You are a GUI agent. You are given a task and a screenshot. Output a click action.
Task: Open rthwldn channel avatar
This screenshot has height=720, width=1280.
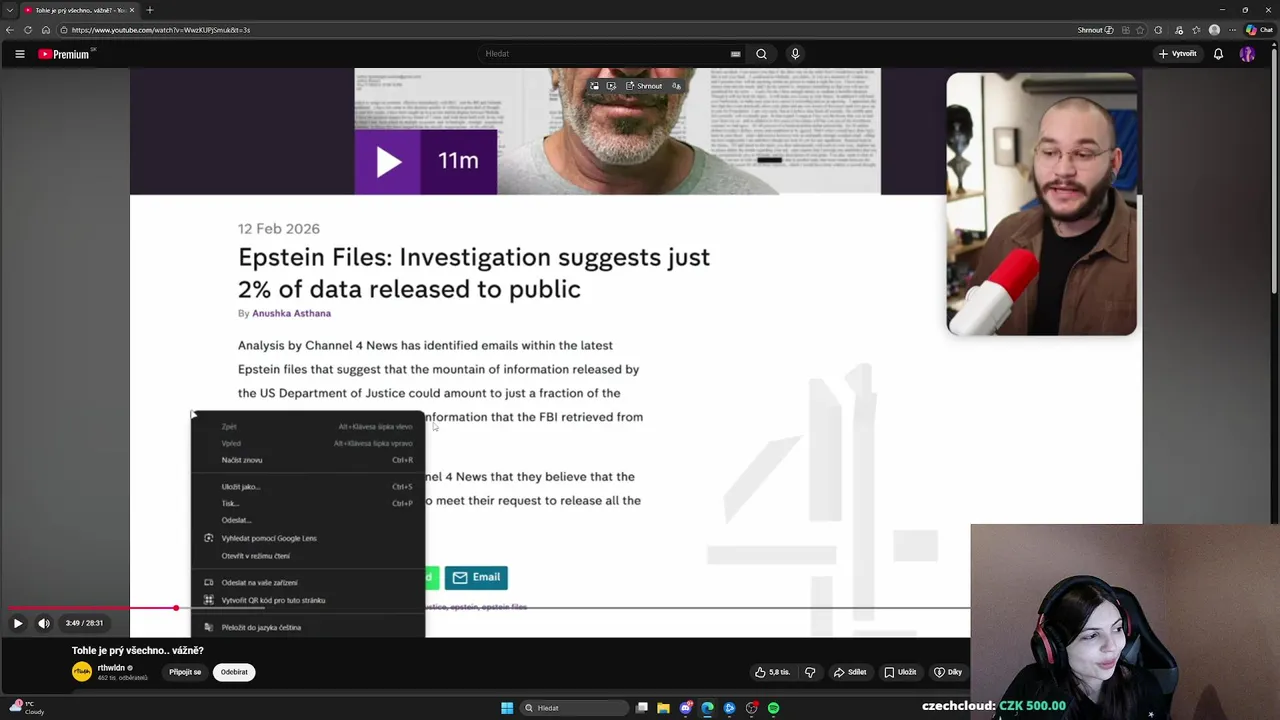tap(82, 672)
